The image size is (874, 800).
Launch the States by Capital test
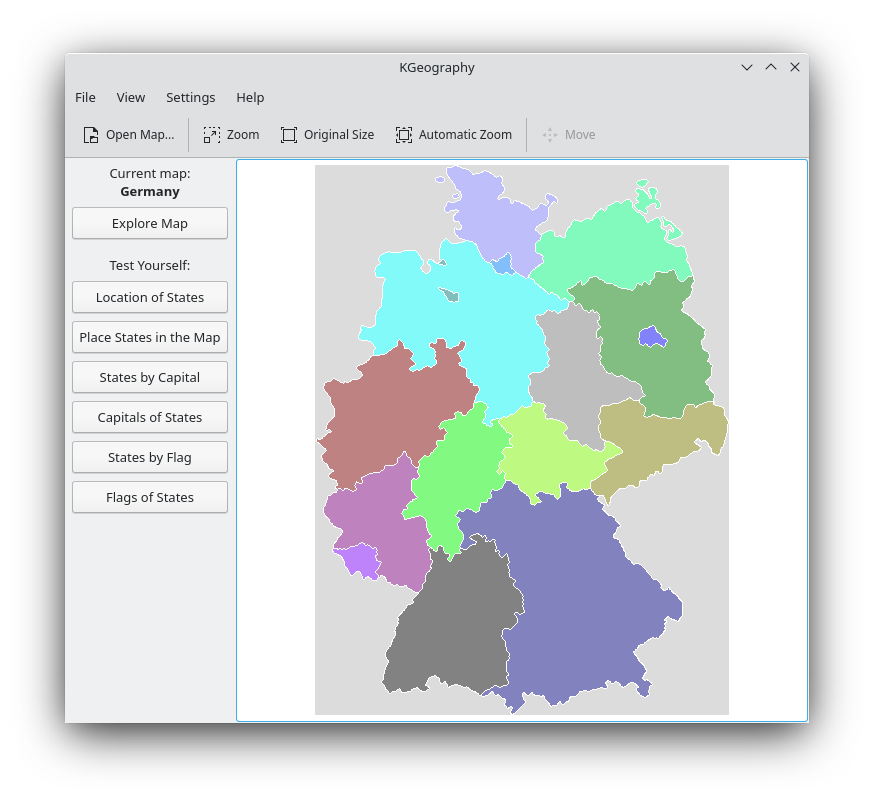pyautogui.click(x=150, y=377)
